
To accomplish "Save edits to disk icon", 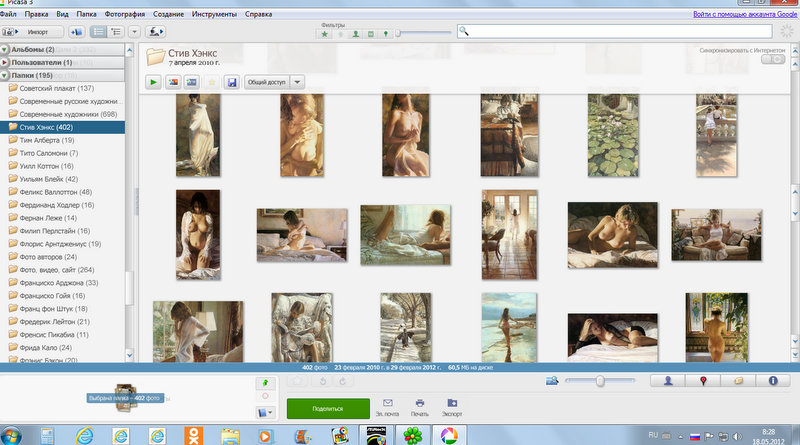I will point(232,82).
